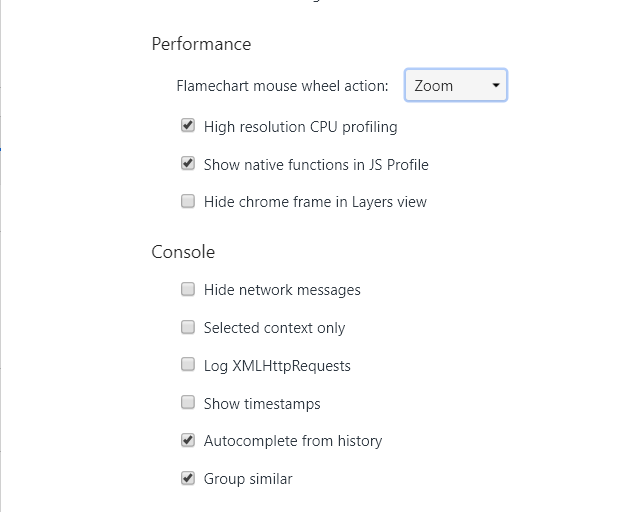This screenshot has width=622, height=512.
Task: Enable the Show timestamps checkbox
Action: click(x=188, y=402)
